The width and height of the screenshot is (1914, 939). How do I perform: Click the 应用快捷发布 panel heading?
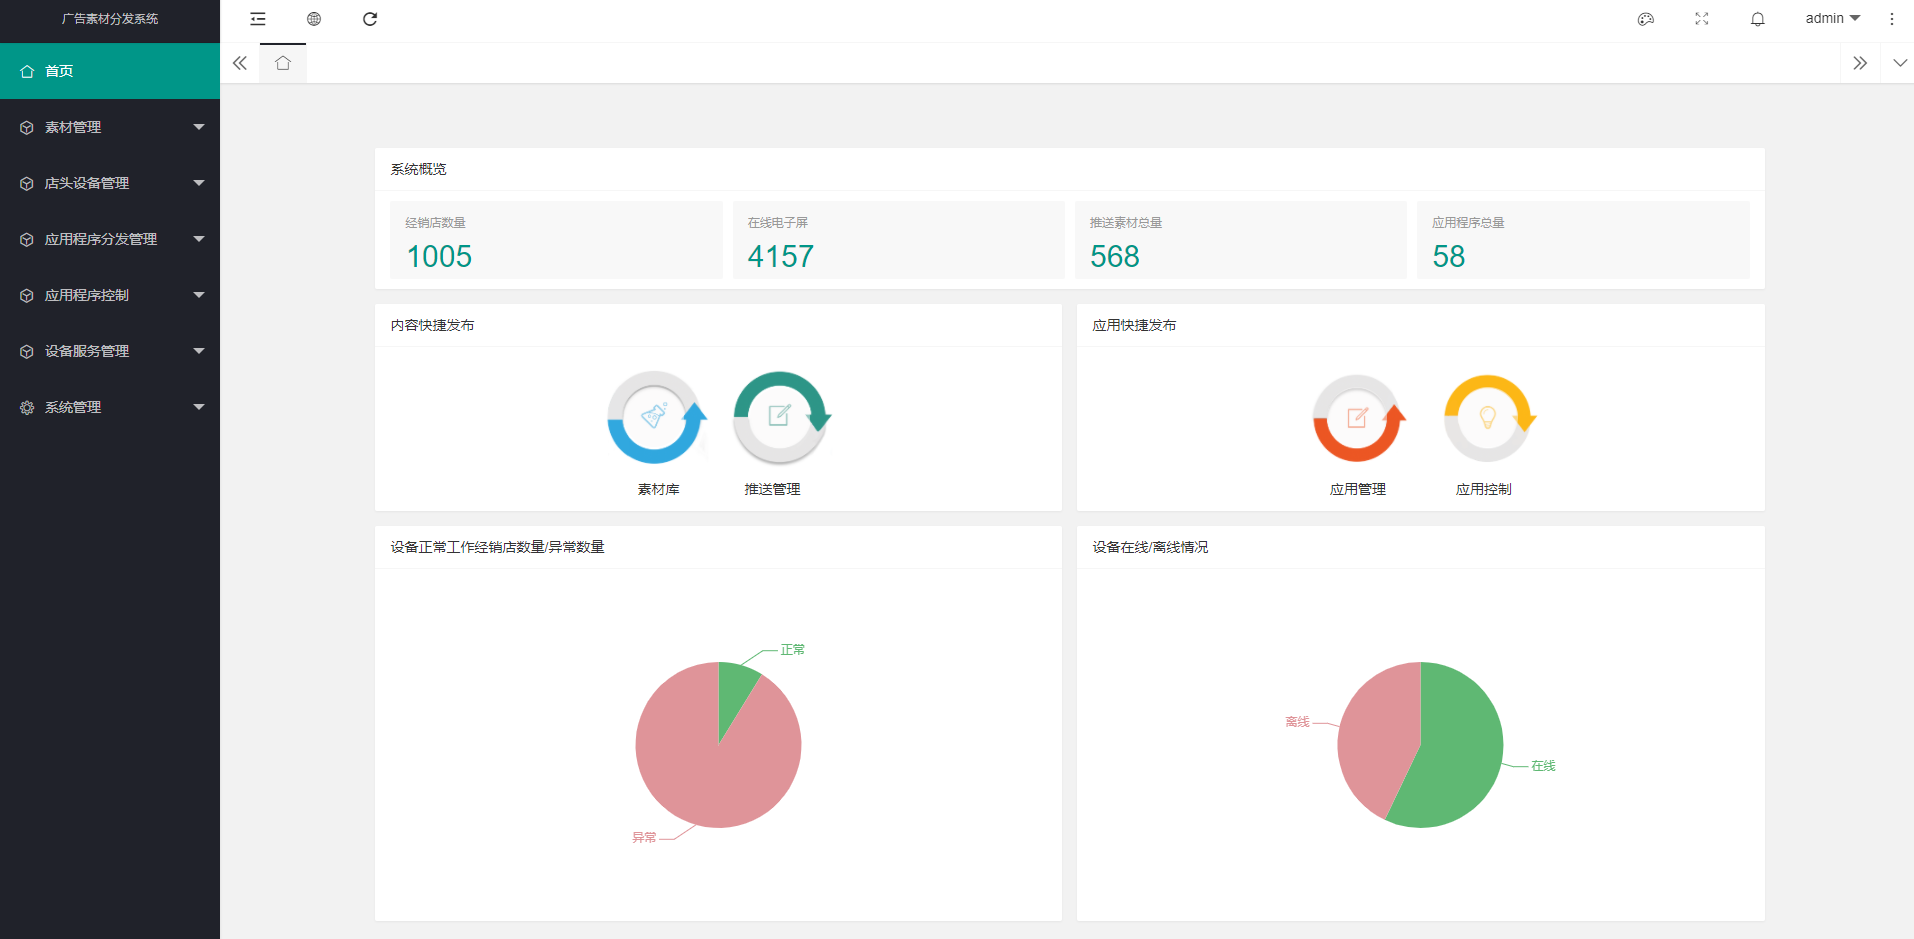click(x=1134, y=325)
